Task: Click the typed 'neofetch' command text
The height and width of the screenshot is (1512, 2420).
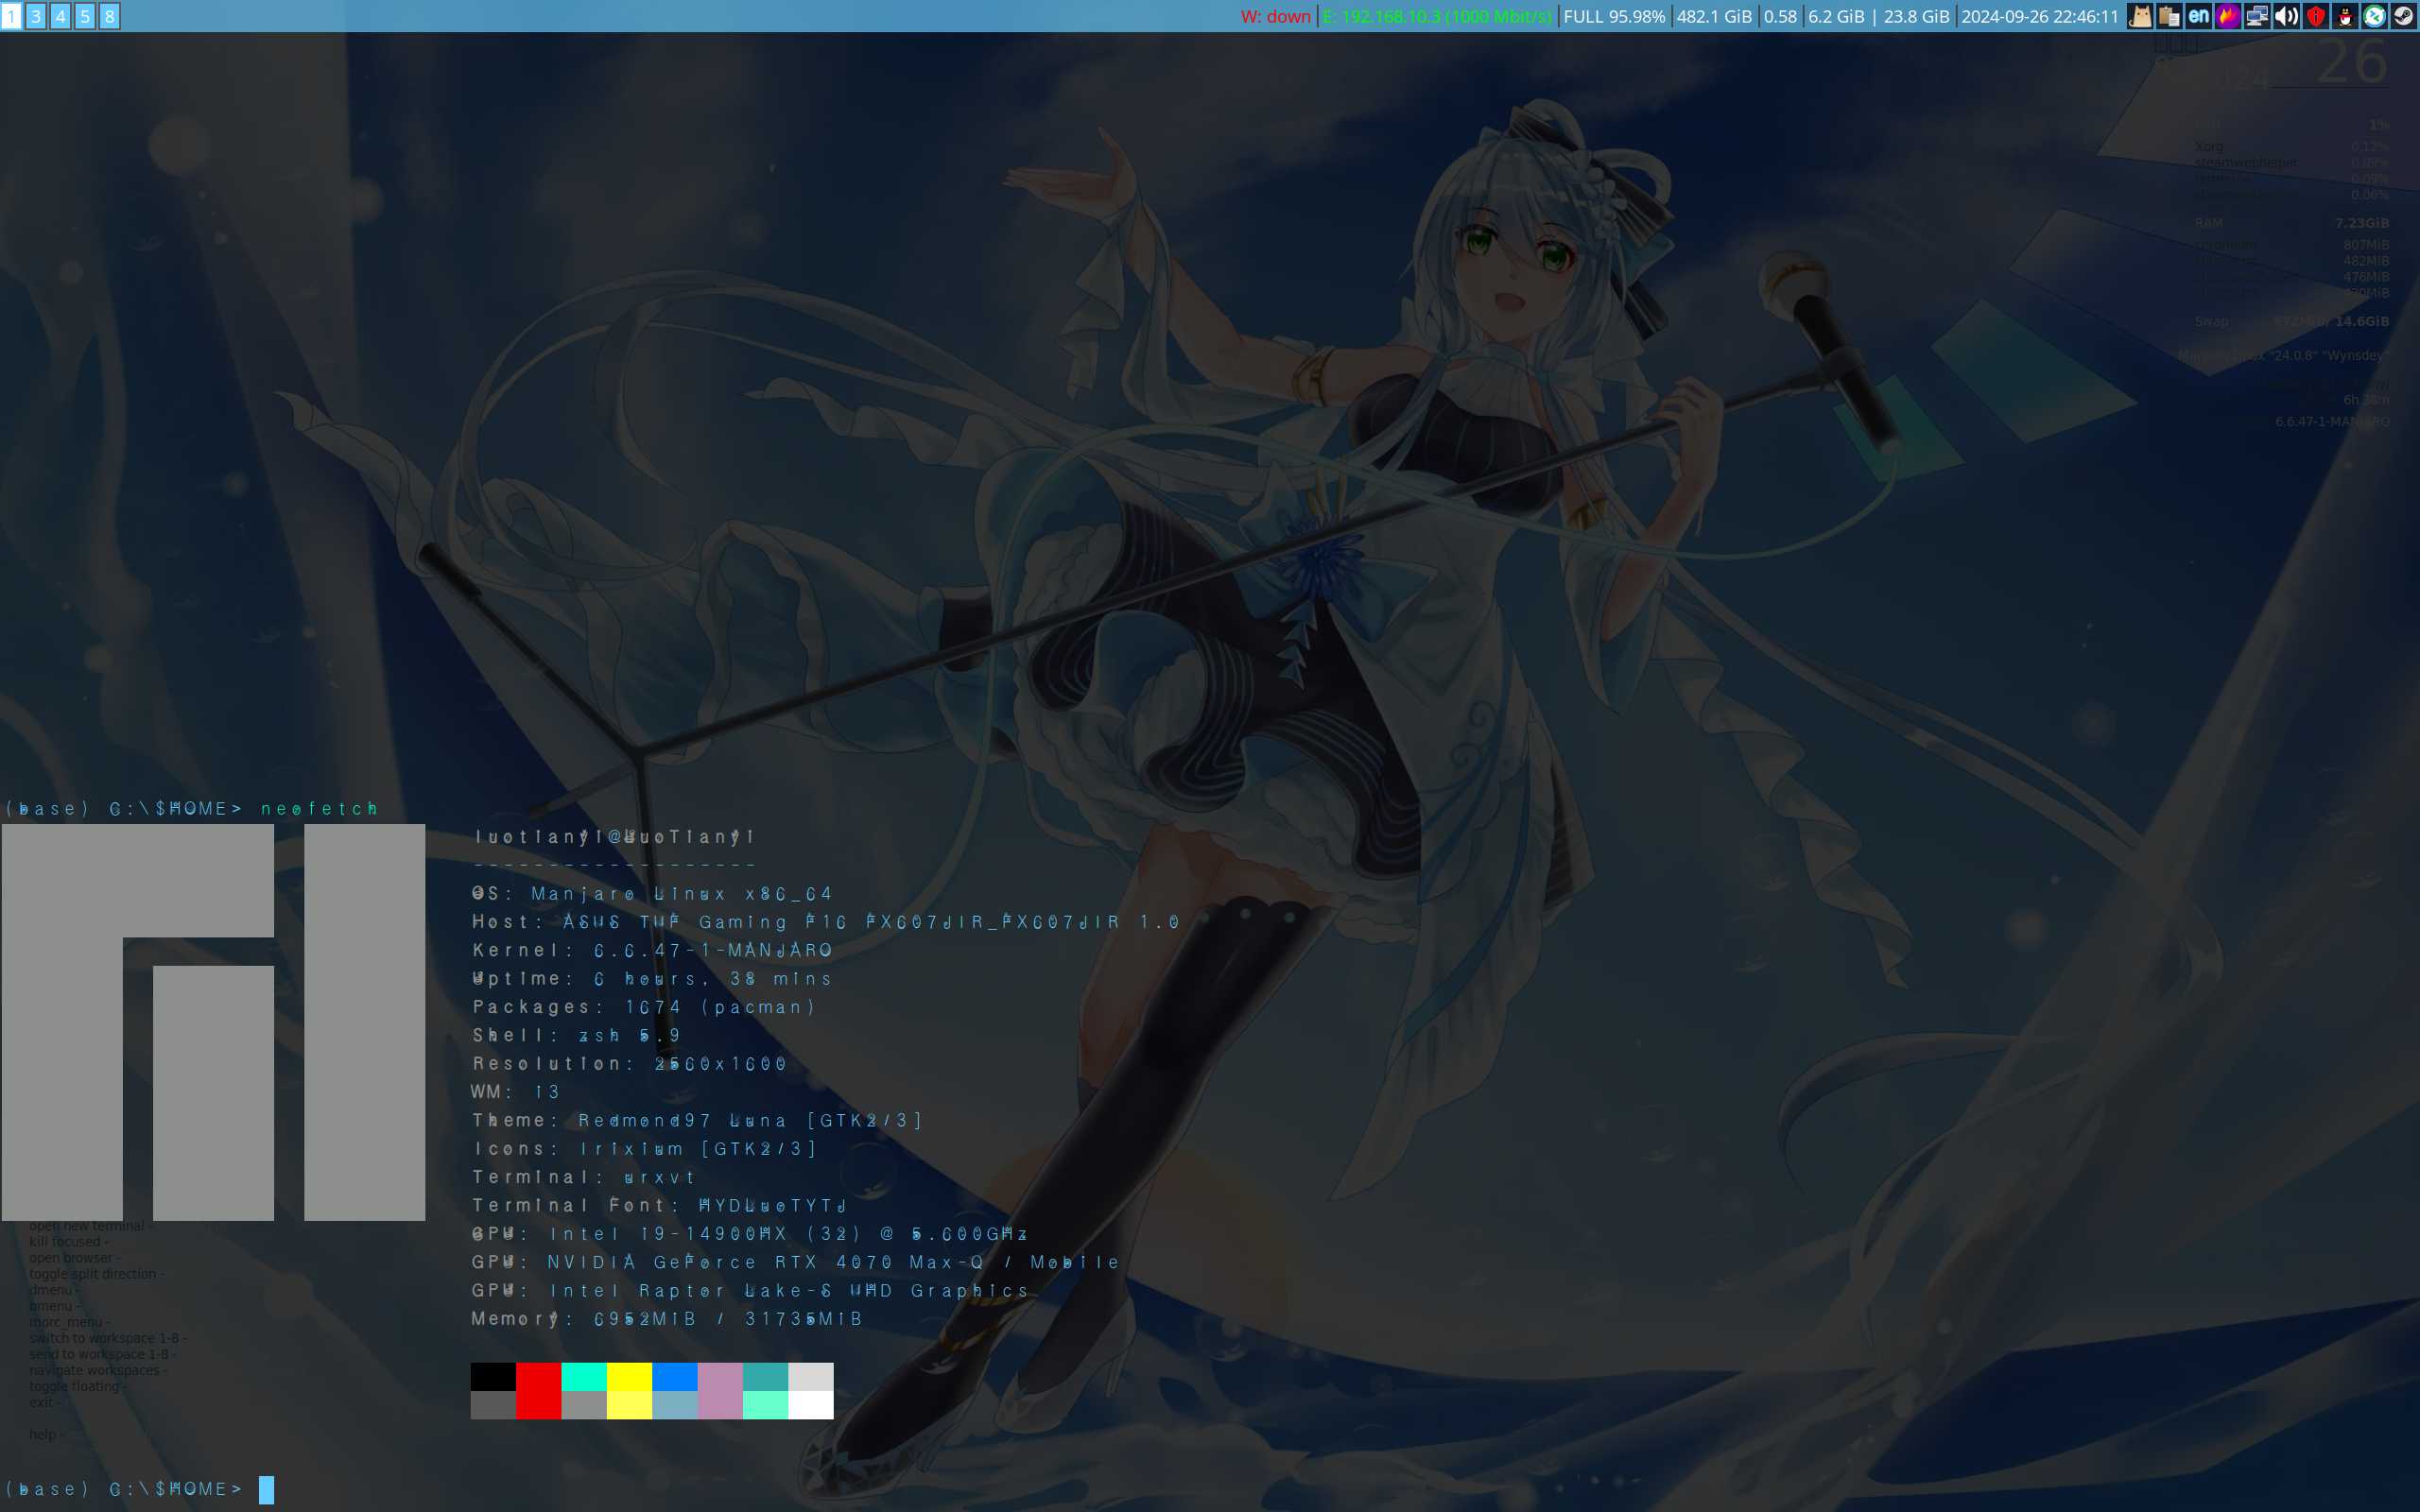Action: 320,808
